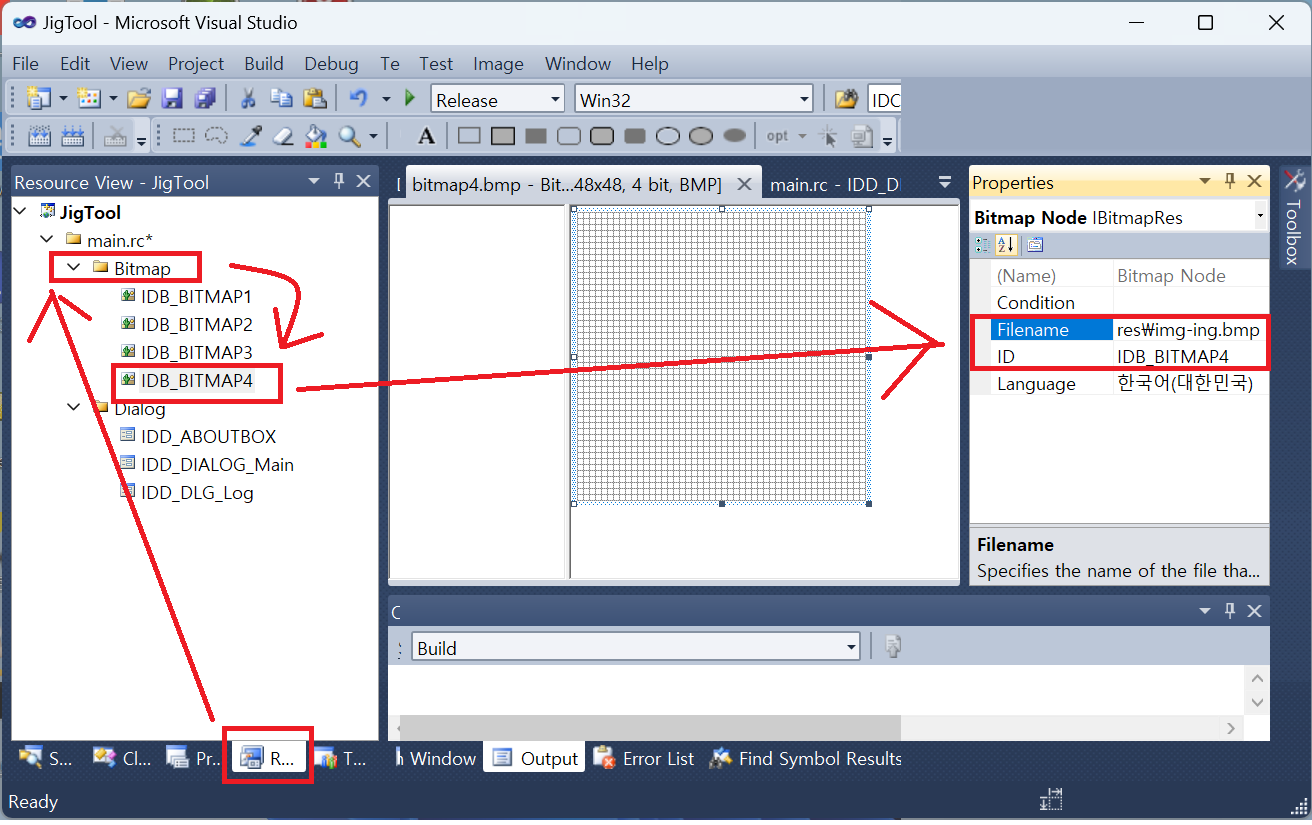Open the Image menu
Image resolution: width=1312 pixels, height=825 pixels.
click(x=498, y=63)
